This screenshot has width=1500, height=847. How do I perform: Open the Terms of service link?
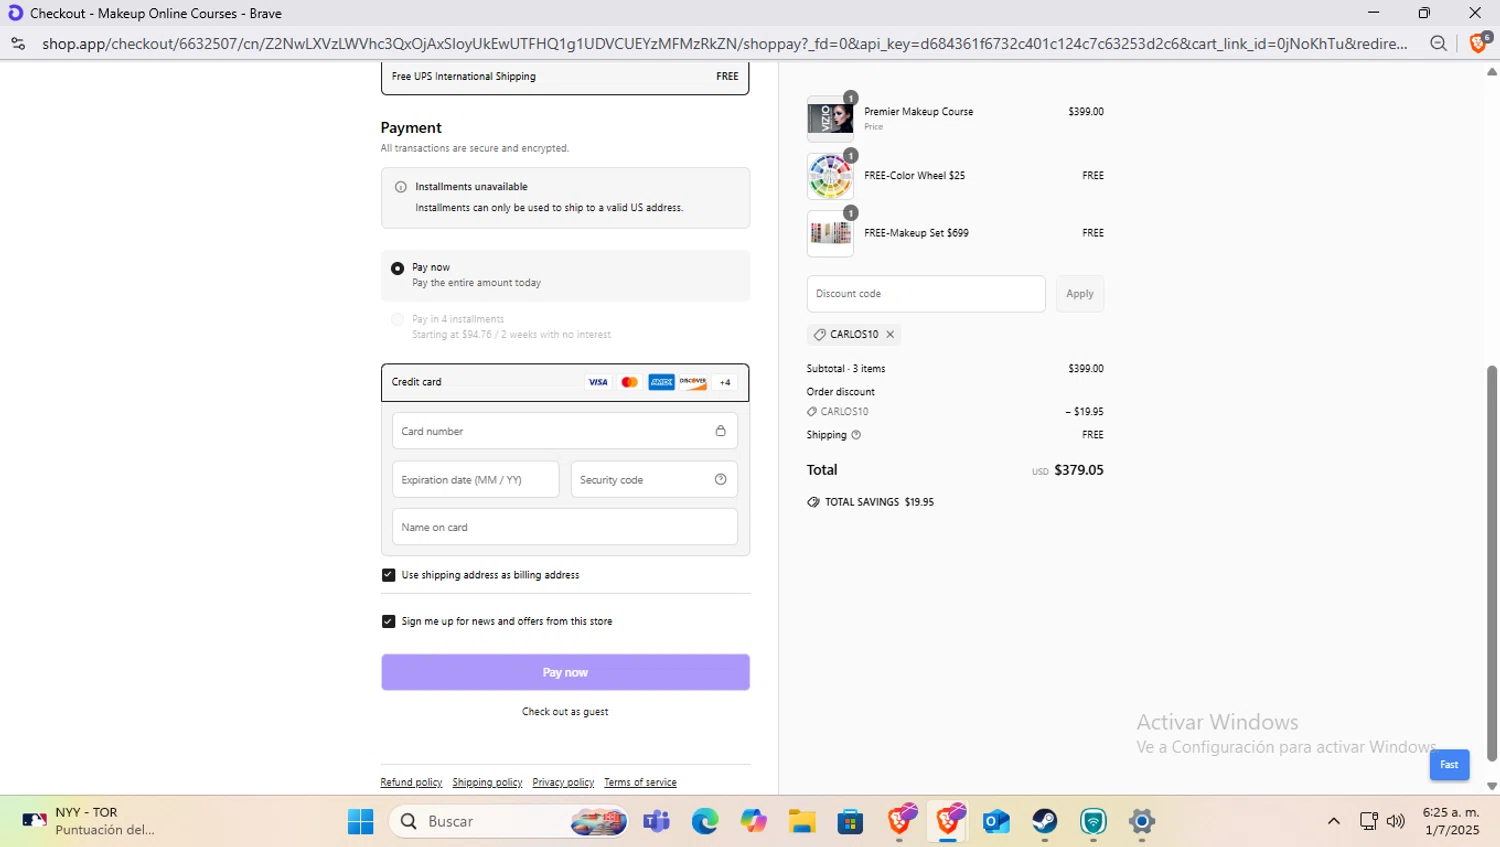640,783
